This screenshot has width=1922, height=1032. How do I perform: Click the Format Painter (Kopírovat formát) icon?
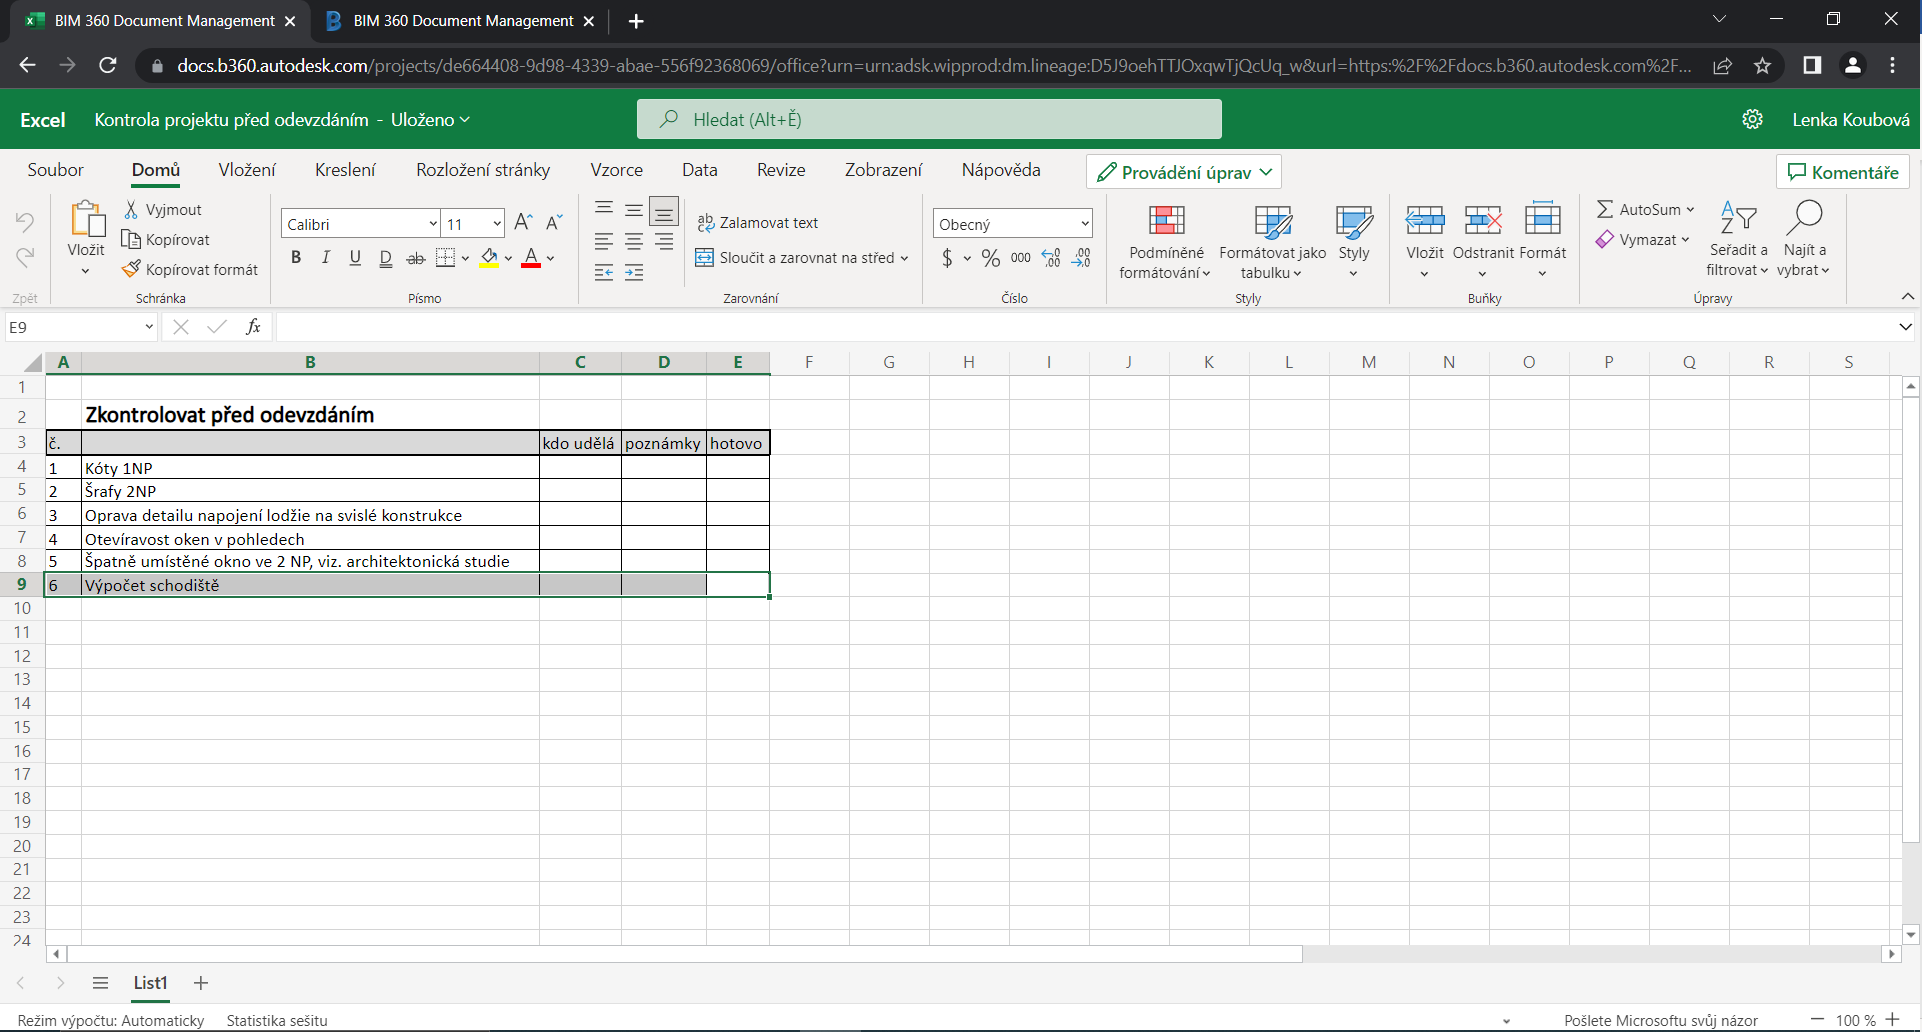tap(131, 269)
